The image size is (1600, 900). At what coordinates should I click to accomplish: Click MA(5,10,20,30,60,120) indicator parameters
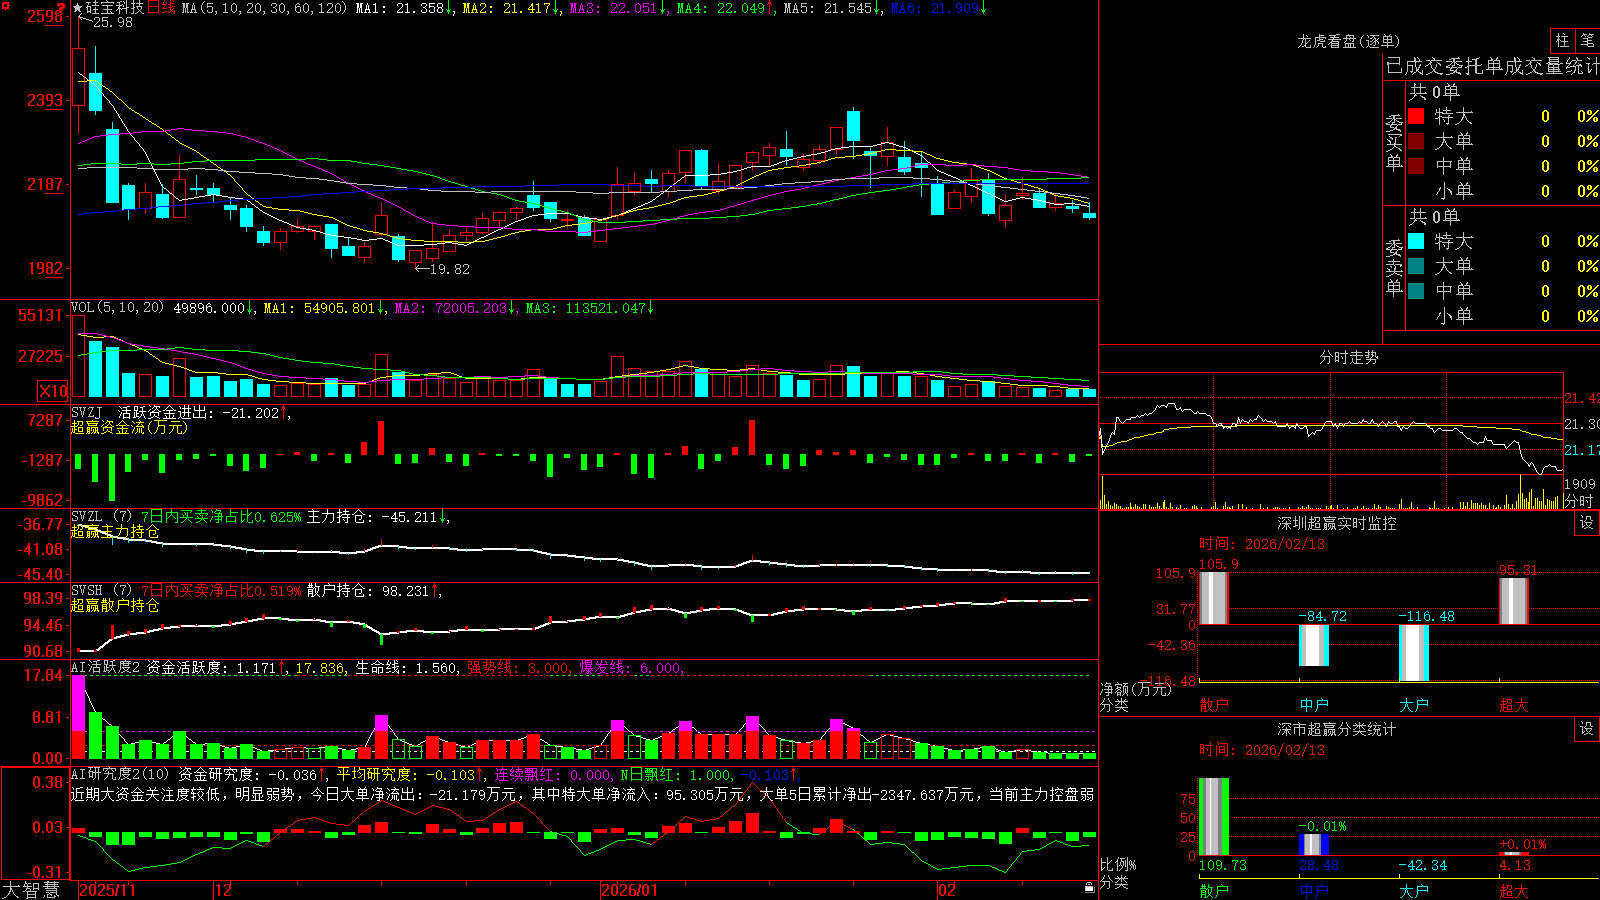[264, 8]
